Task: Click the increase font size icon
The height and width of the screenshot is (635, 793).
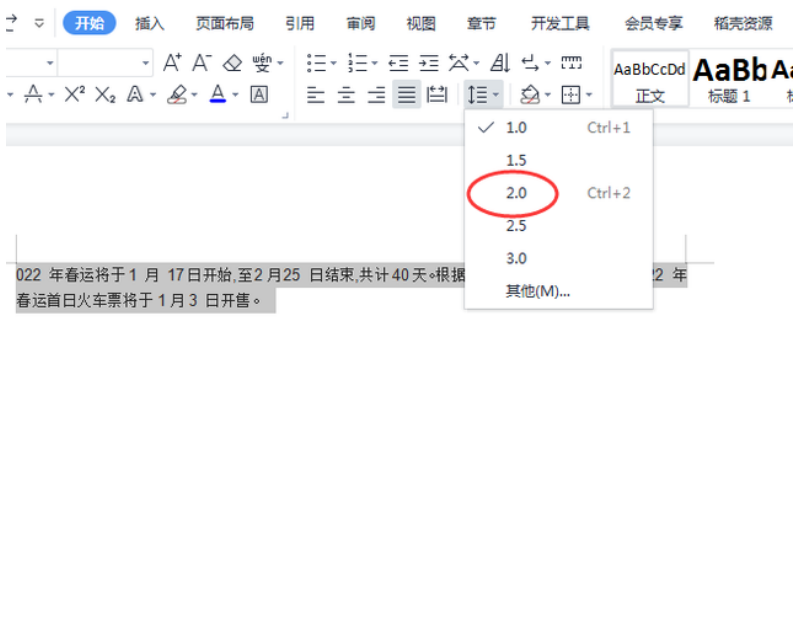Action: pos(172,63)
